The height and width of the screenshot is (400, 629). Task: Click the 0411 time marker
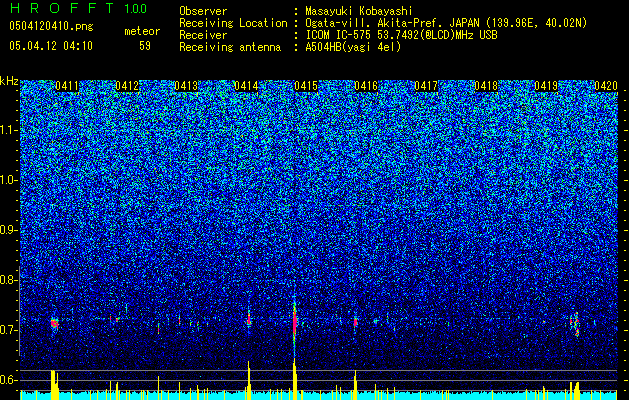point(67,86)
